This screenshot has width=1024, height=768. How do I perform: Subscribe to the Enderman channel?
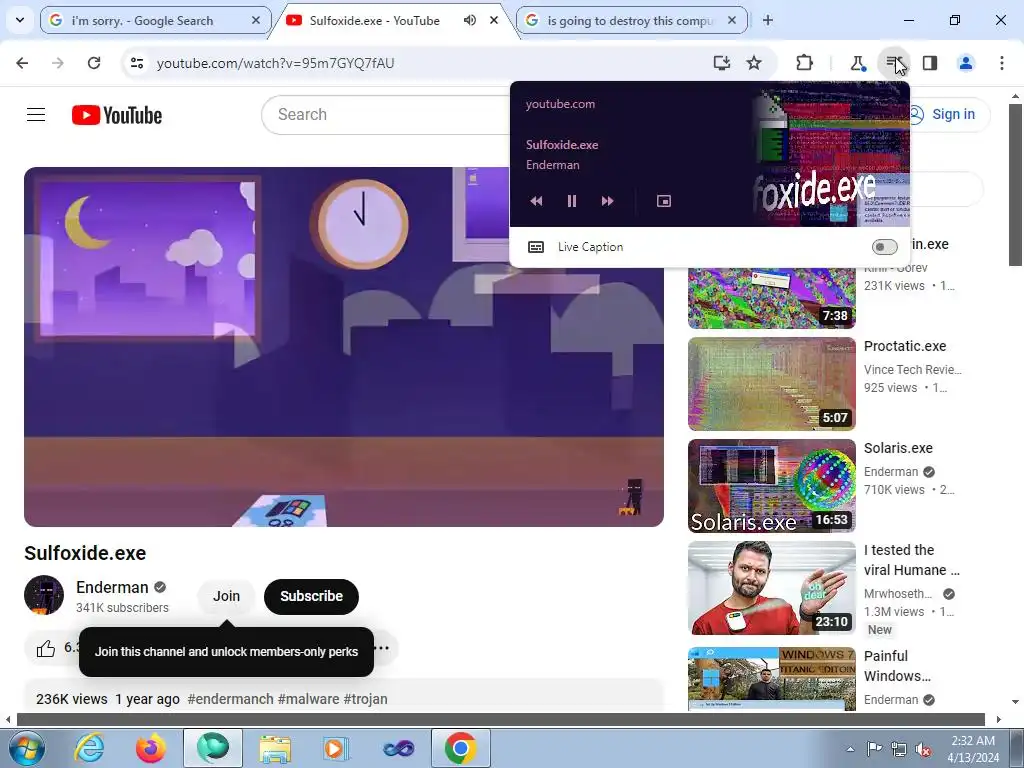(312, 596)
